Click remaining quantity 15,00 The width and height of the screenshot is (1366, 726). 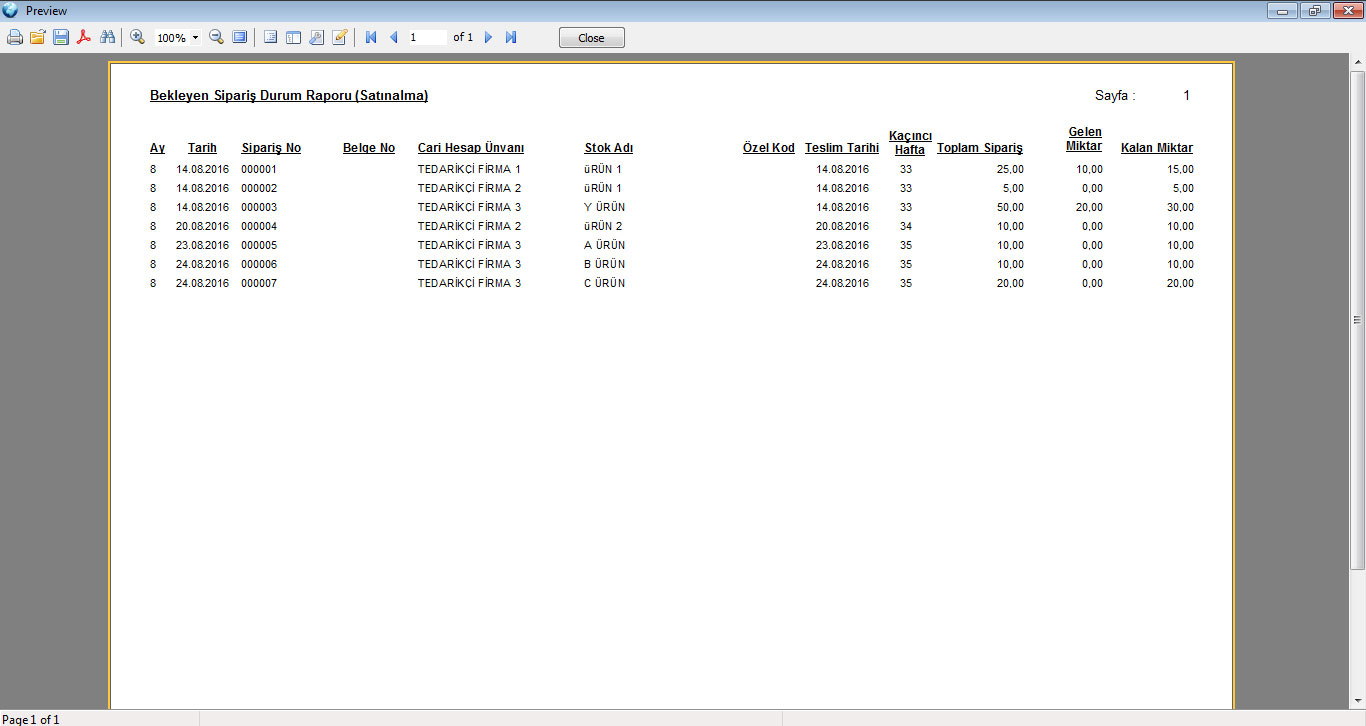(x=1180, y=169)
